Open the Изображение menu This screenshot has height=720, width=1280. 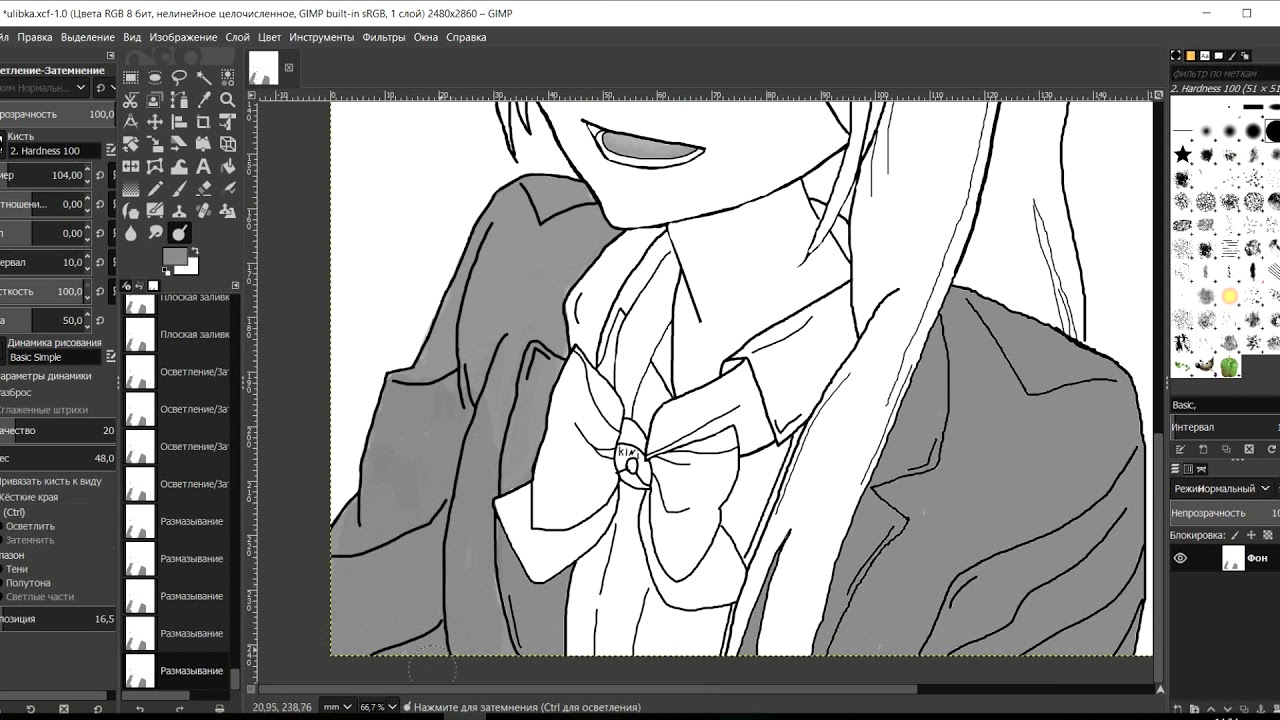click(183, 37)
